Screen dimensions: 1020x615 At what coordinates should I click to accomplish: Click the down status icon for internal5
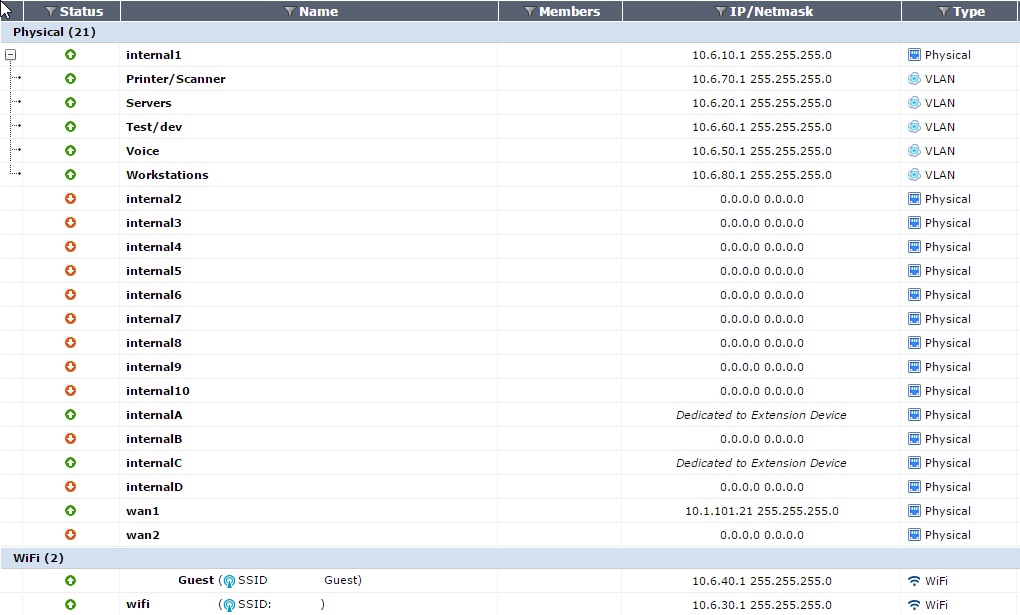70,271
